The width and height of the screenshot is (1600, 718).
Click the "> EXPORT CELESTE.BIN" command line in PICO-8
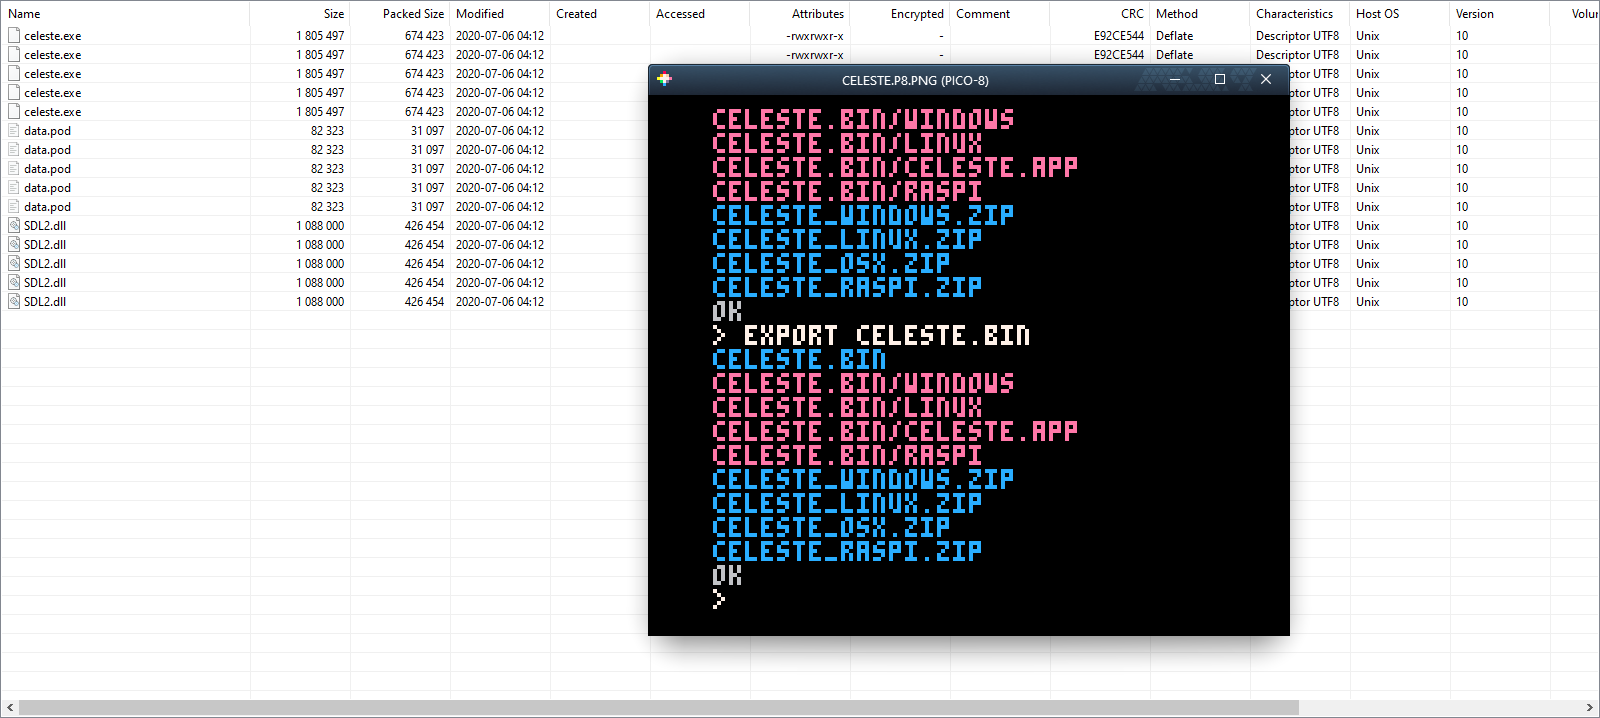coord(871,335)
